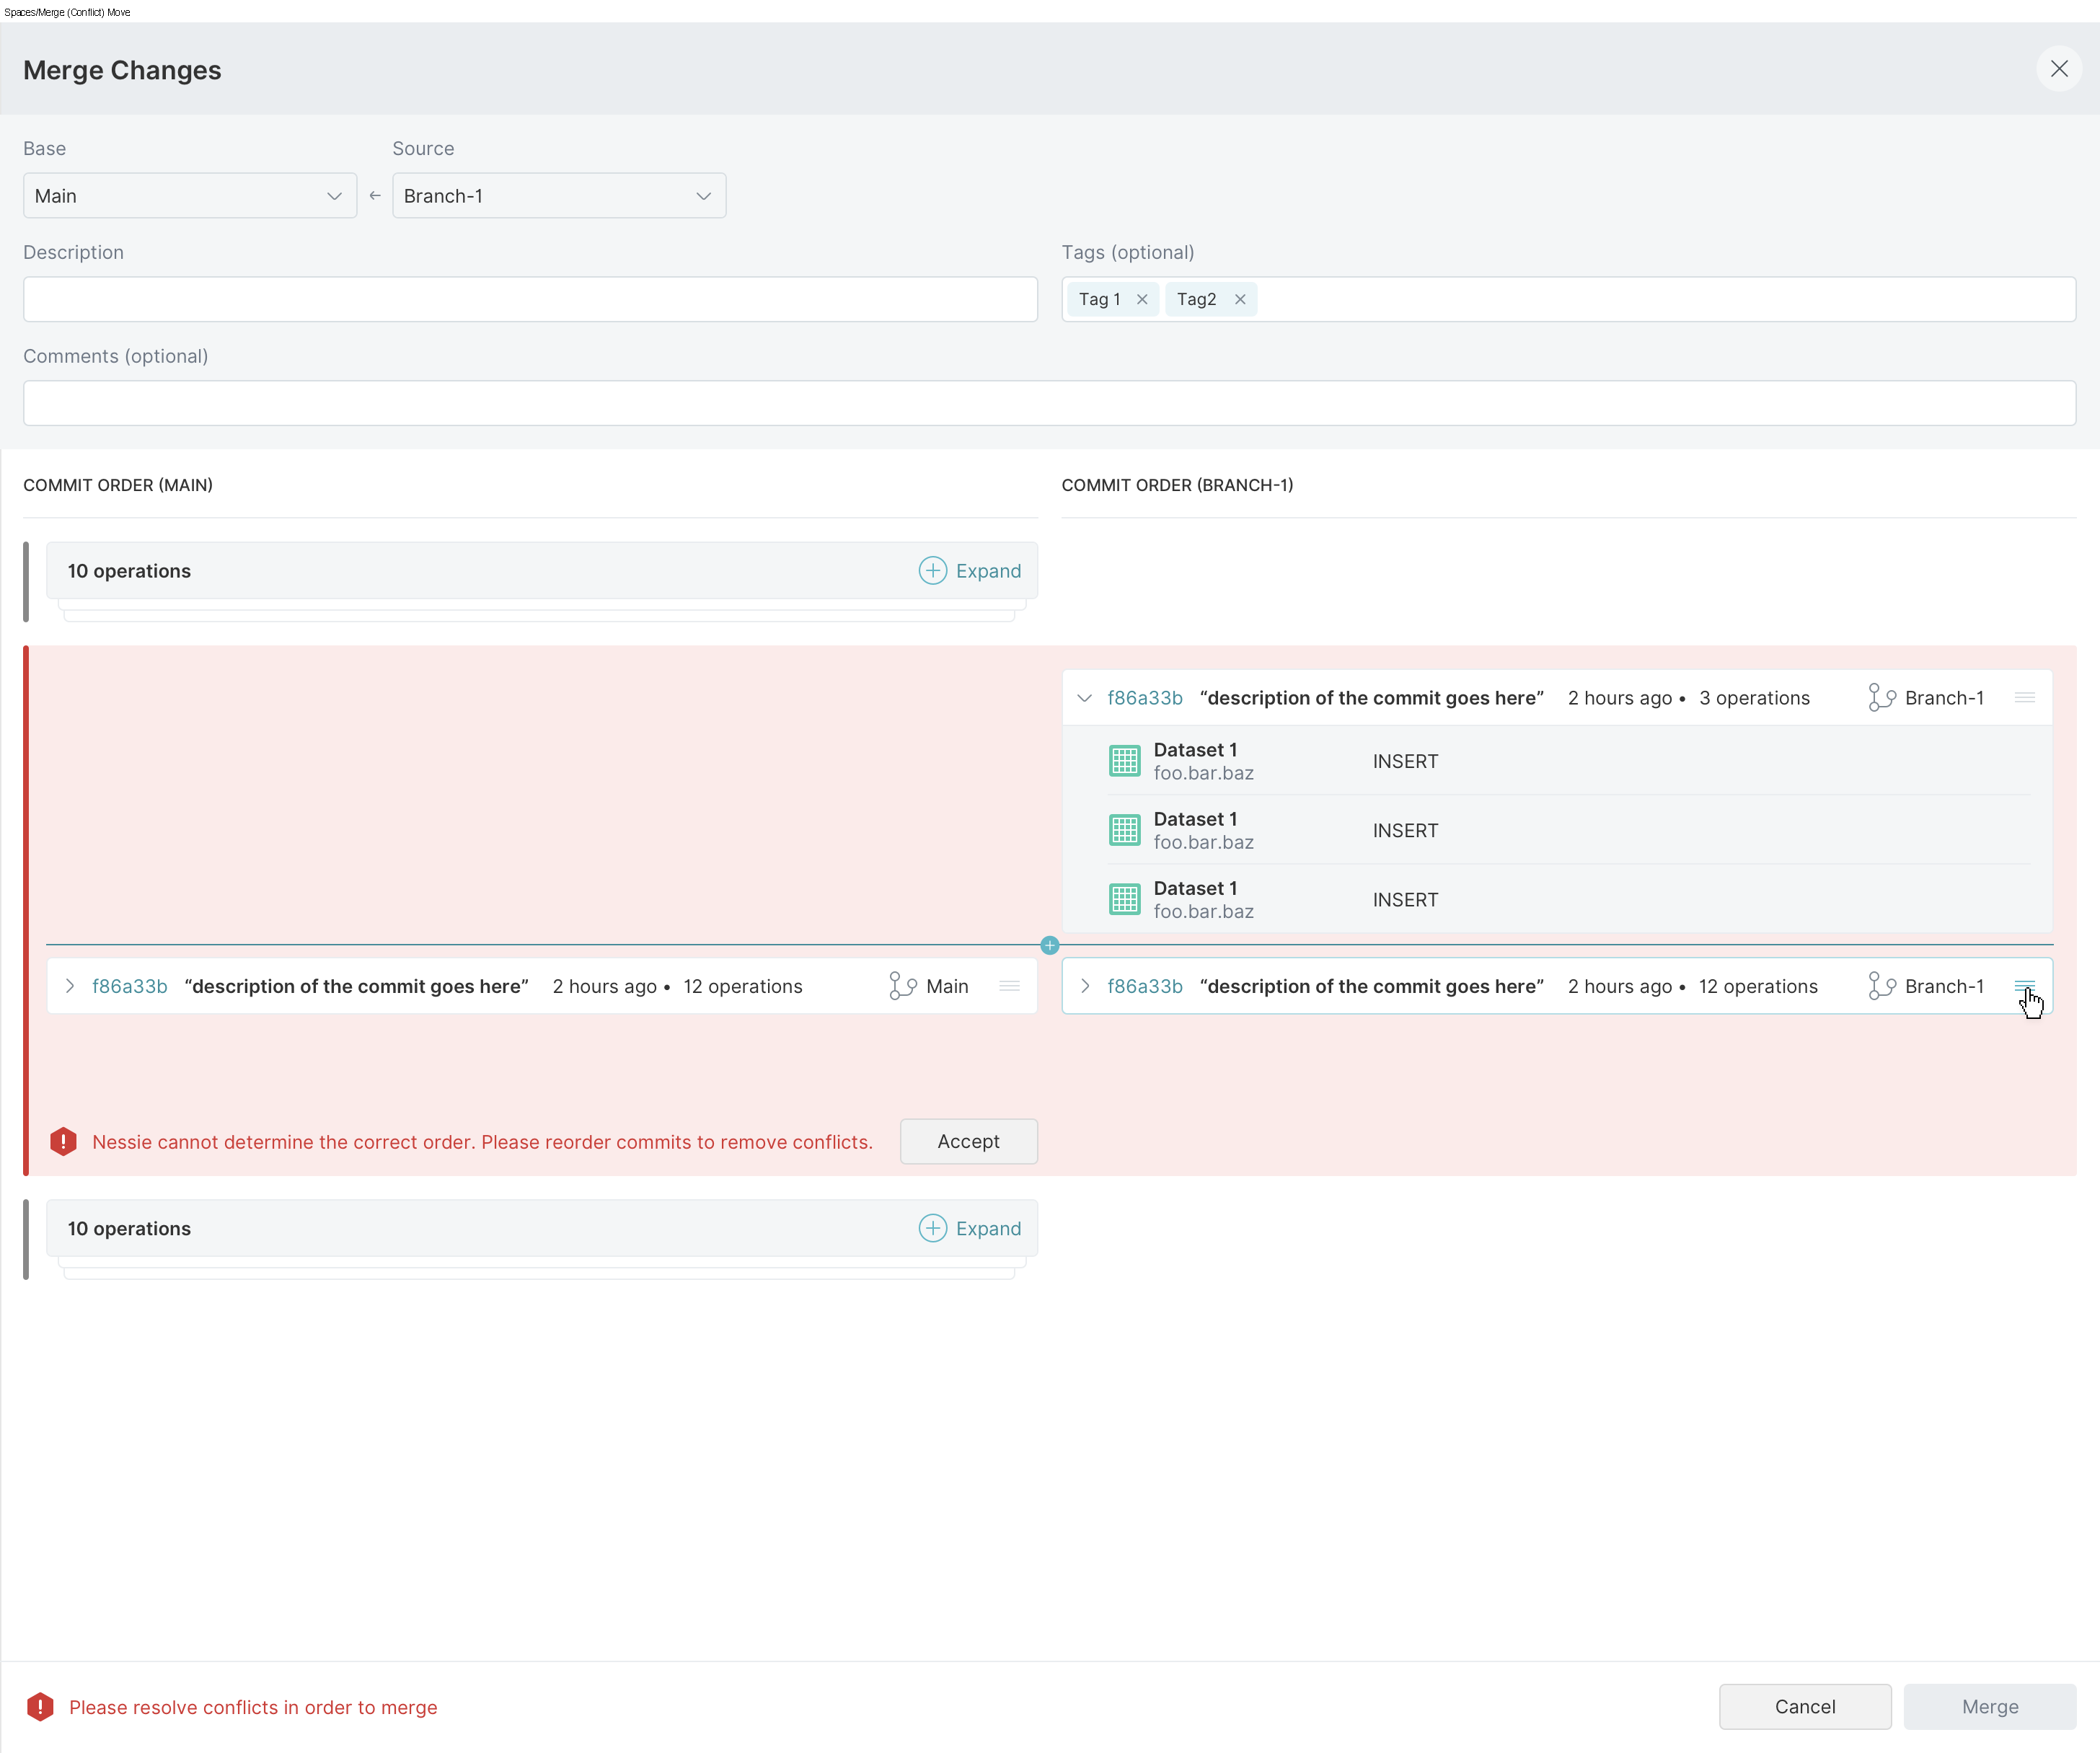Click the Tag2 chip label
Image resolution: width=2100 pixels, height=1753 pixels.
(x=1196, y=299)
